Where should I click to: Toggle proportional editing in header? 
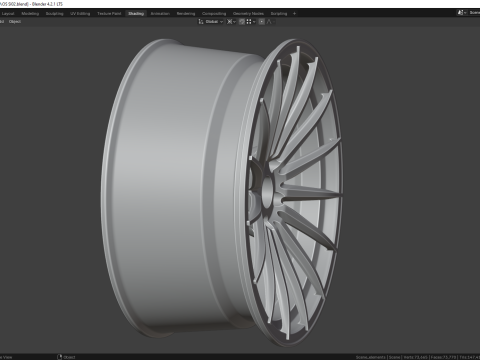pos(262,22)
